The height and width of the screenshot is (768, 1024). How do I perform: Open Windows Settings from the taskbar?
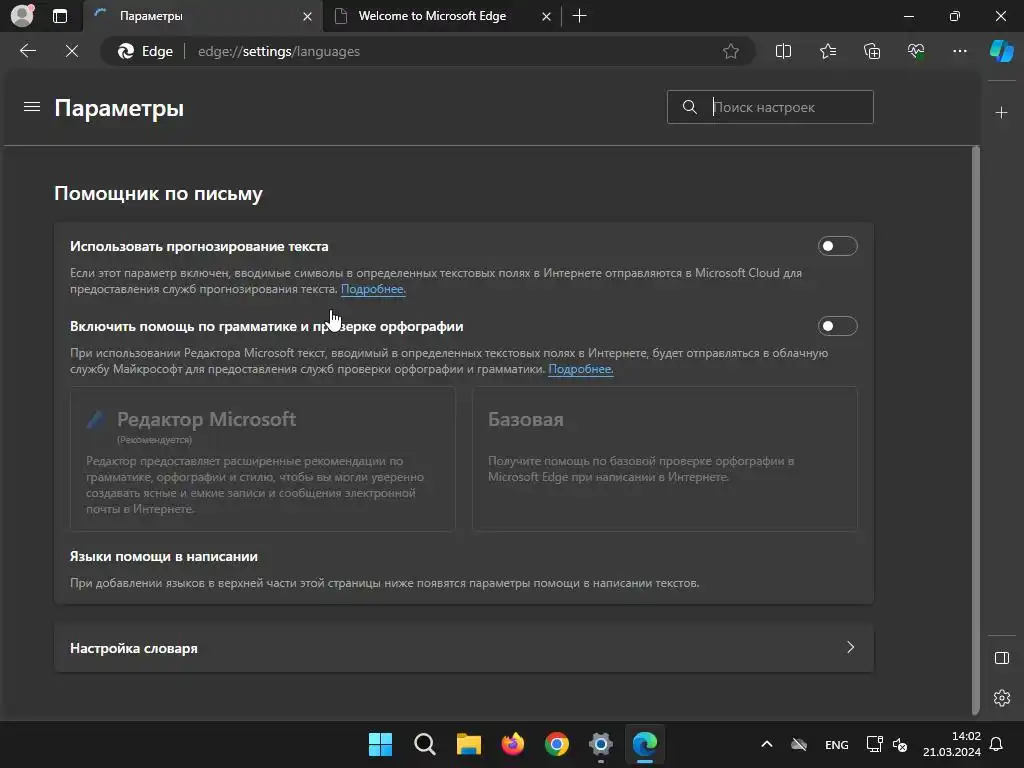pos(601,744)
